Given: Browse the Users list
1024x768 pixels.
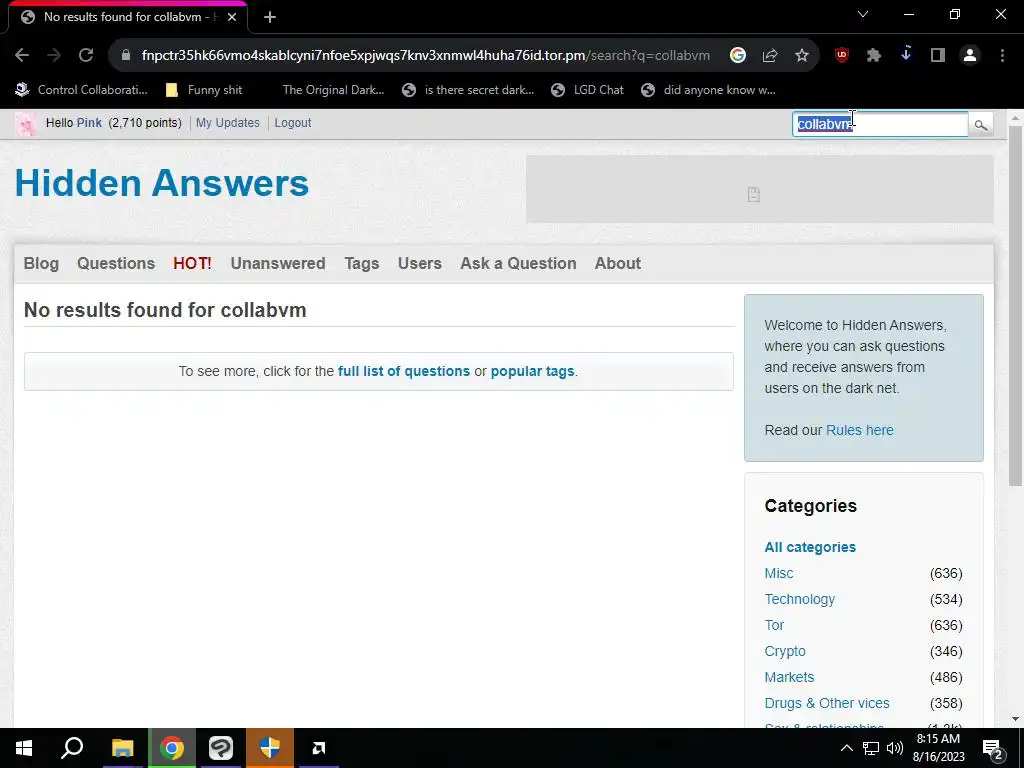Looking at the screenshot, I should click(x=419, y=263).
